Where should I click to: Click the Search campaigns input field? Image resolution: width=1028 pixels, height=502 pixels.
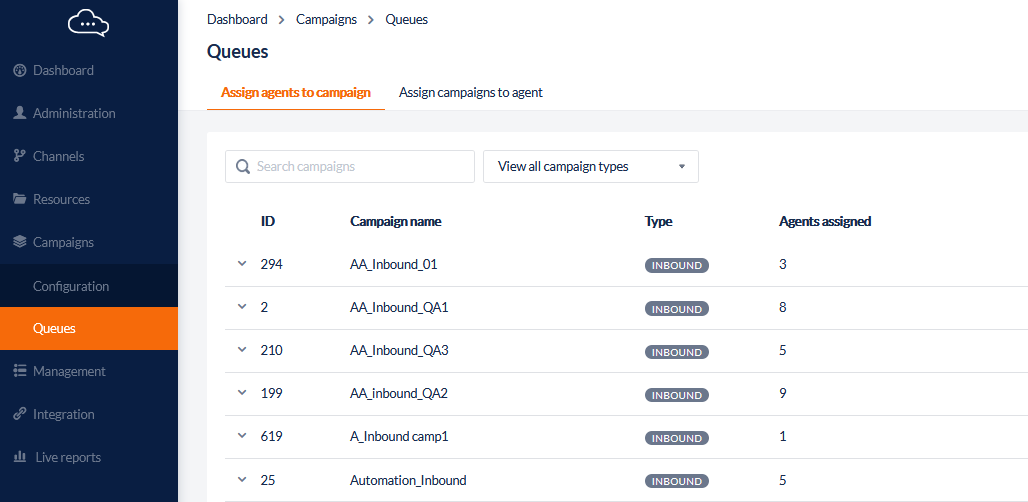pyautogui.click(x=360, y=167)
